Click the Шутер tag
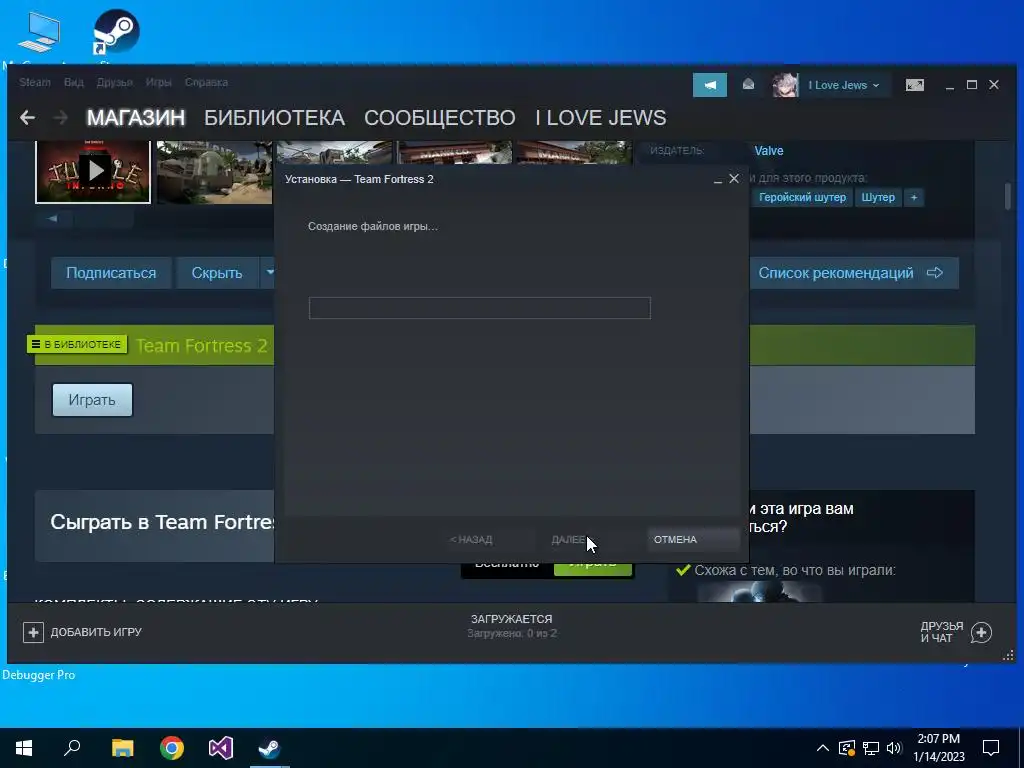Viewport: 1024px width, 768px height. 878,197
